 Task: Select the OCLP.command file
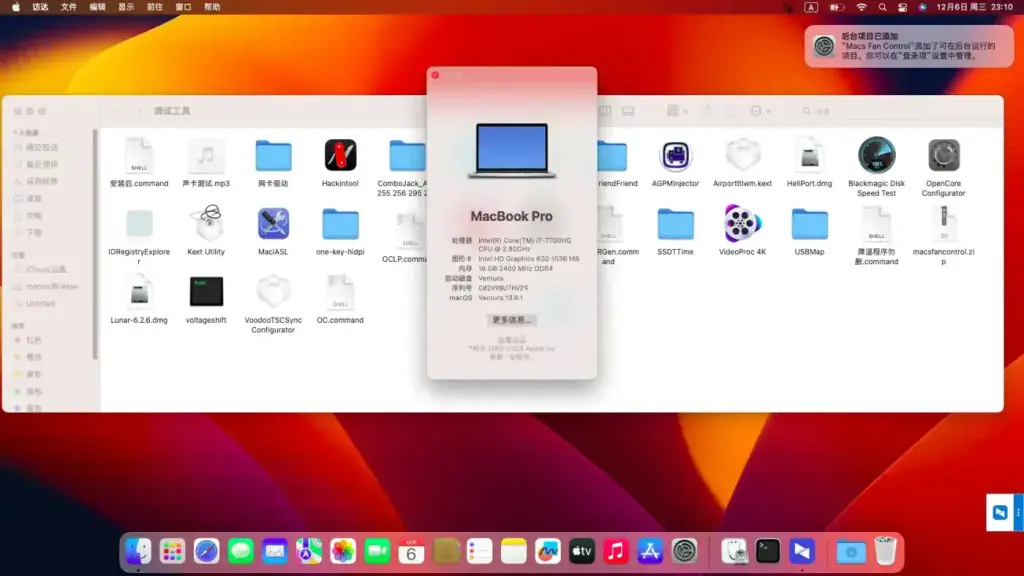coord(410,230)
